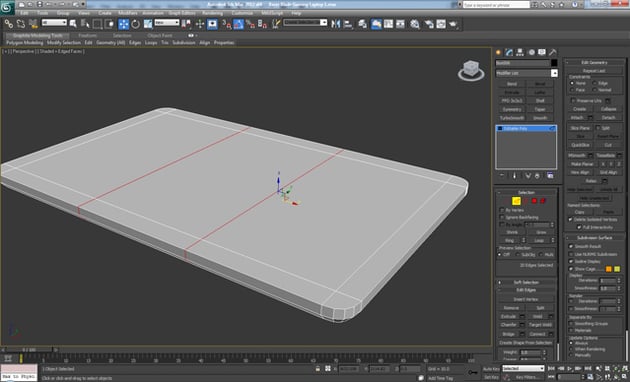The width and height of the screenshot is (630, 382).
Task: Collapse the Edit Edges rollout
Action: [526, 290]
